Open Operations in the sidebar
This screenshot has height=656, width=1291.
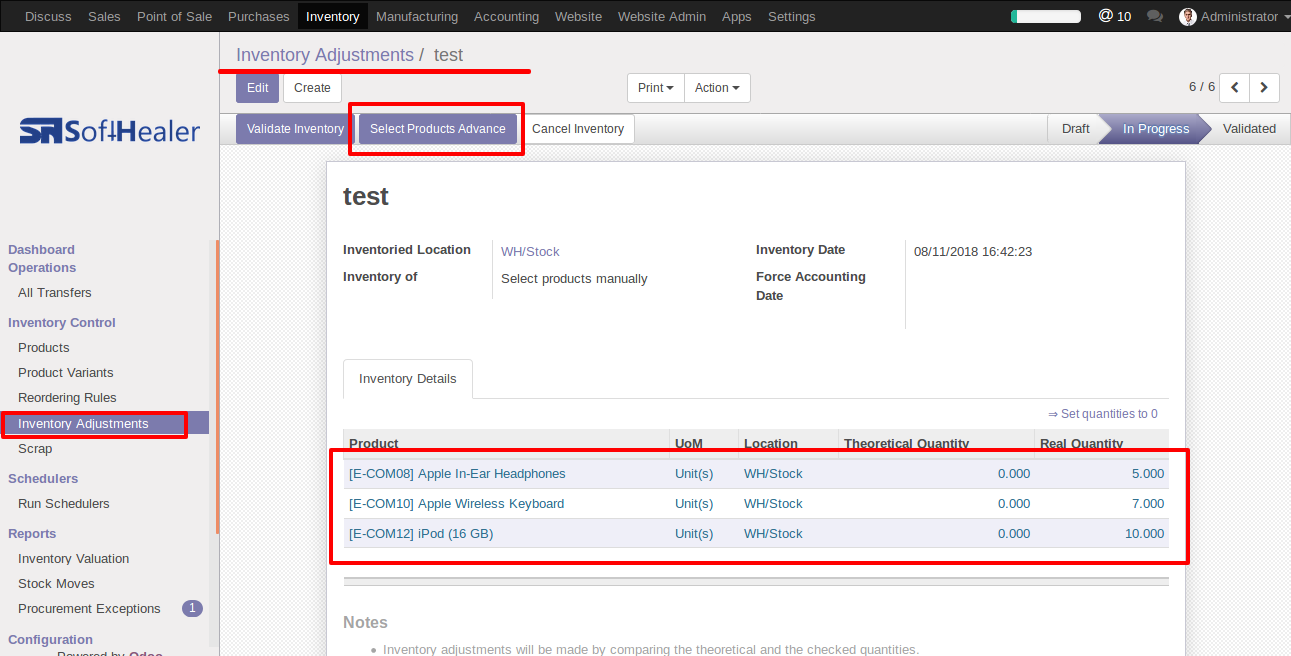(x=42, y=268)
